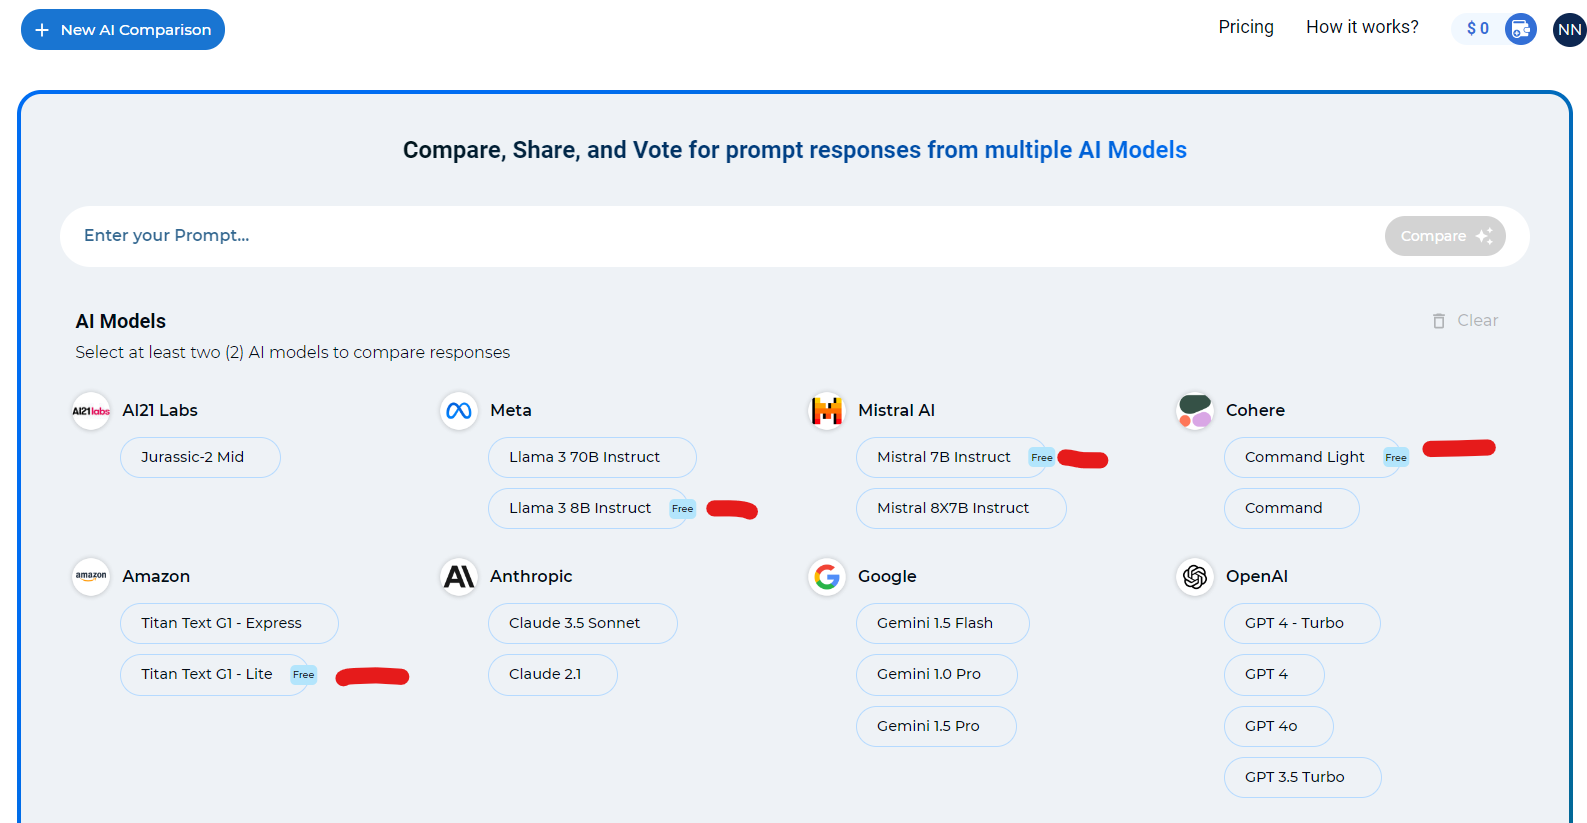Click the OpenAI logo icon
The height and width of the screenshot is (823, 1587).
(1195, 577)
